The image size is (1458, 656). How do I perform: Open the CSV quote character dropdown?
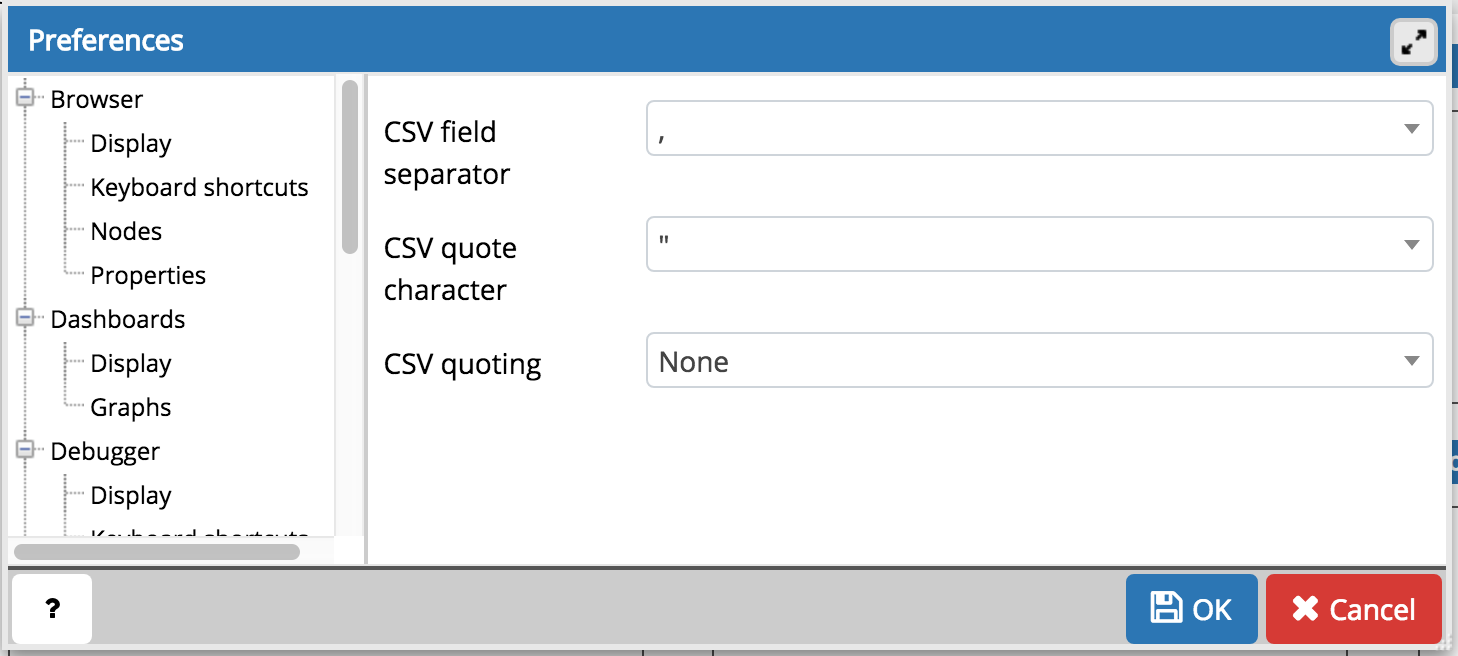click(1039, 245)
